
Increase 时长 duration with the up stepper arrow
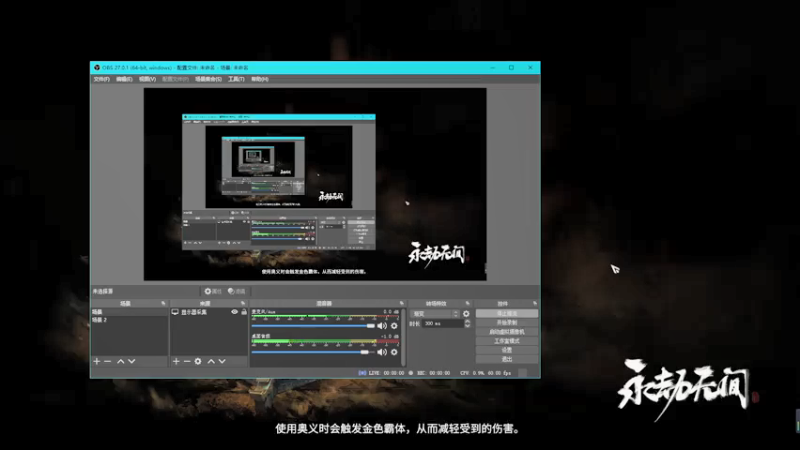[467, 321]
